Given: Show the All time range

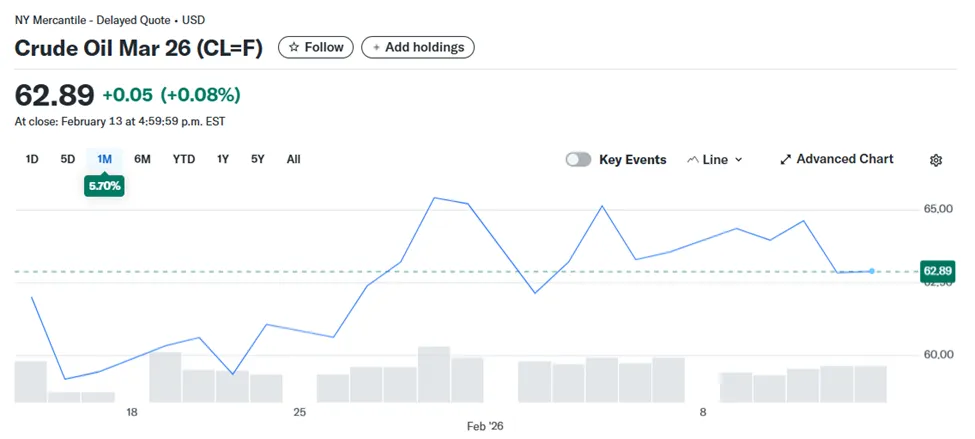Looking at the screenshot, I should coord(293,159).
